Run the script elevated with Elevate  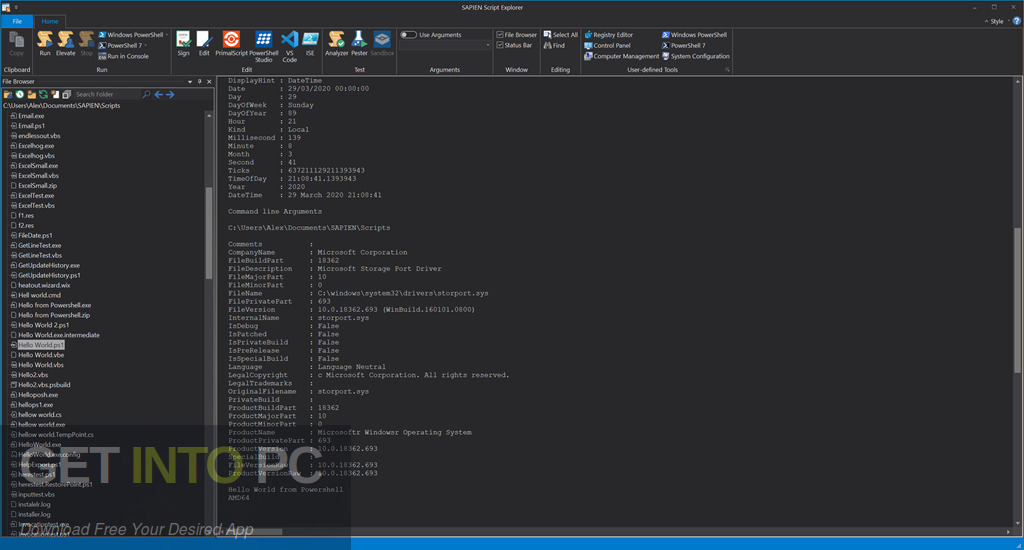65,44
